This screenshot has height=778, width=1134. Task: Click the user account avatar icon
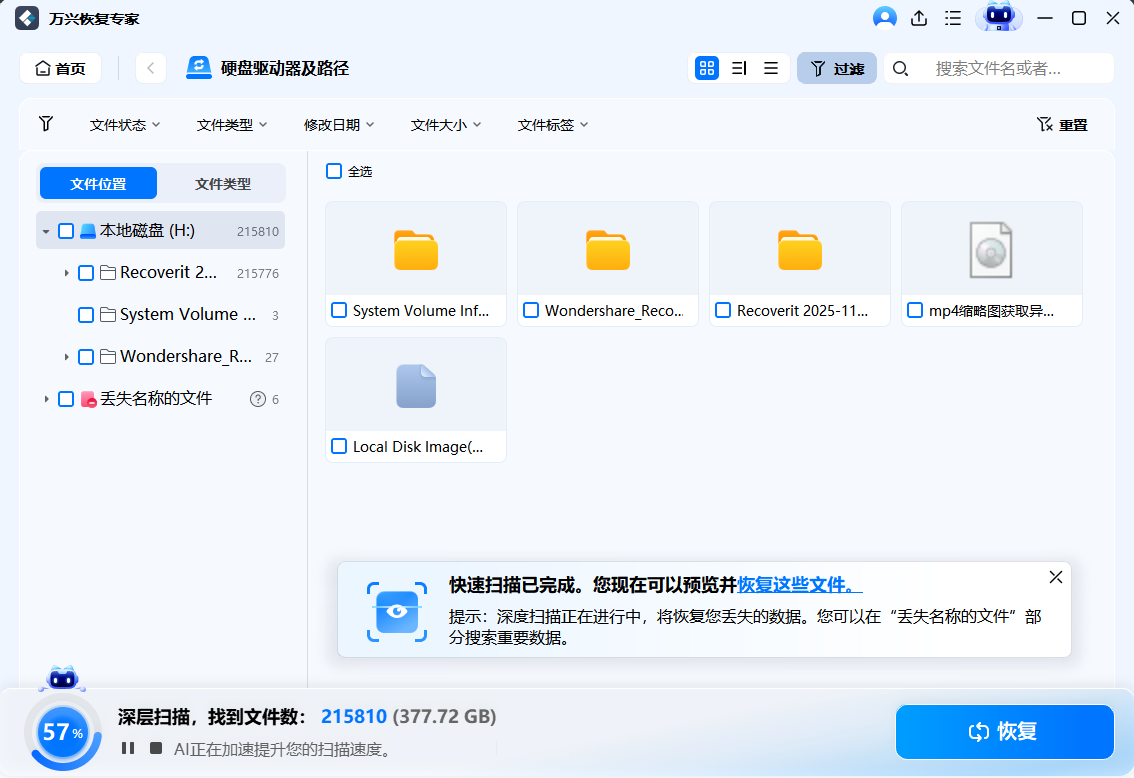884,18
